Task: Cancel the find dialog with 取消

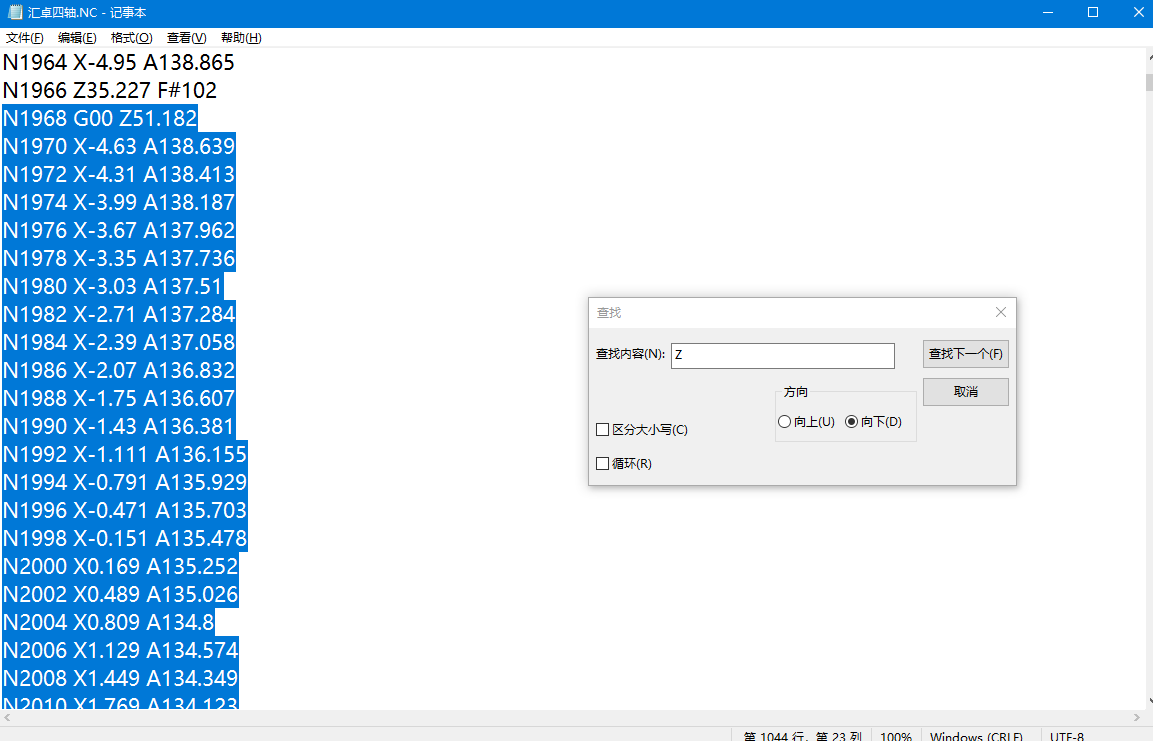Action: pyautogui.click(x=965, y=392)
